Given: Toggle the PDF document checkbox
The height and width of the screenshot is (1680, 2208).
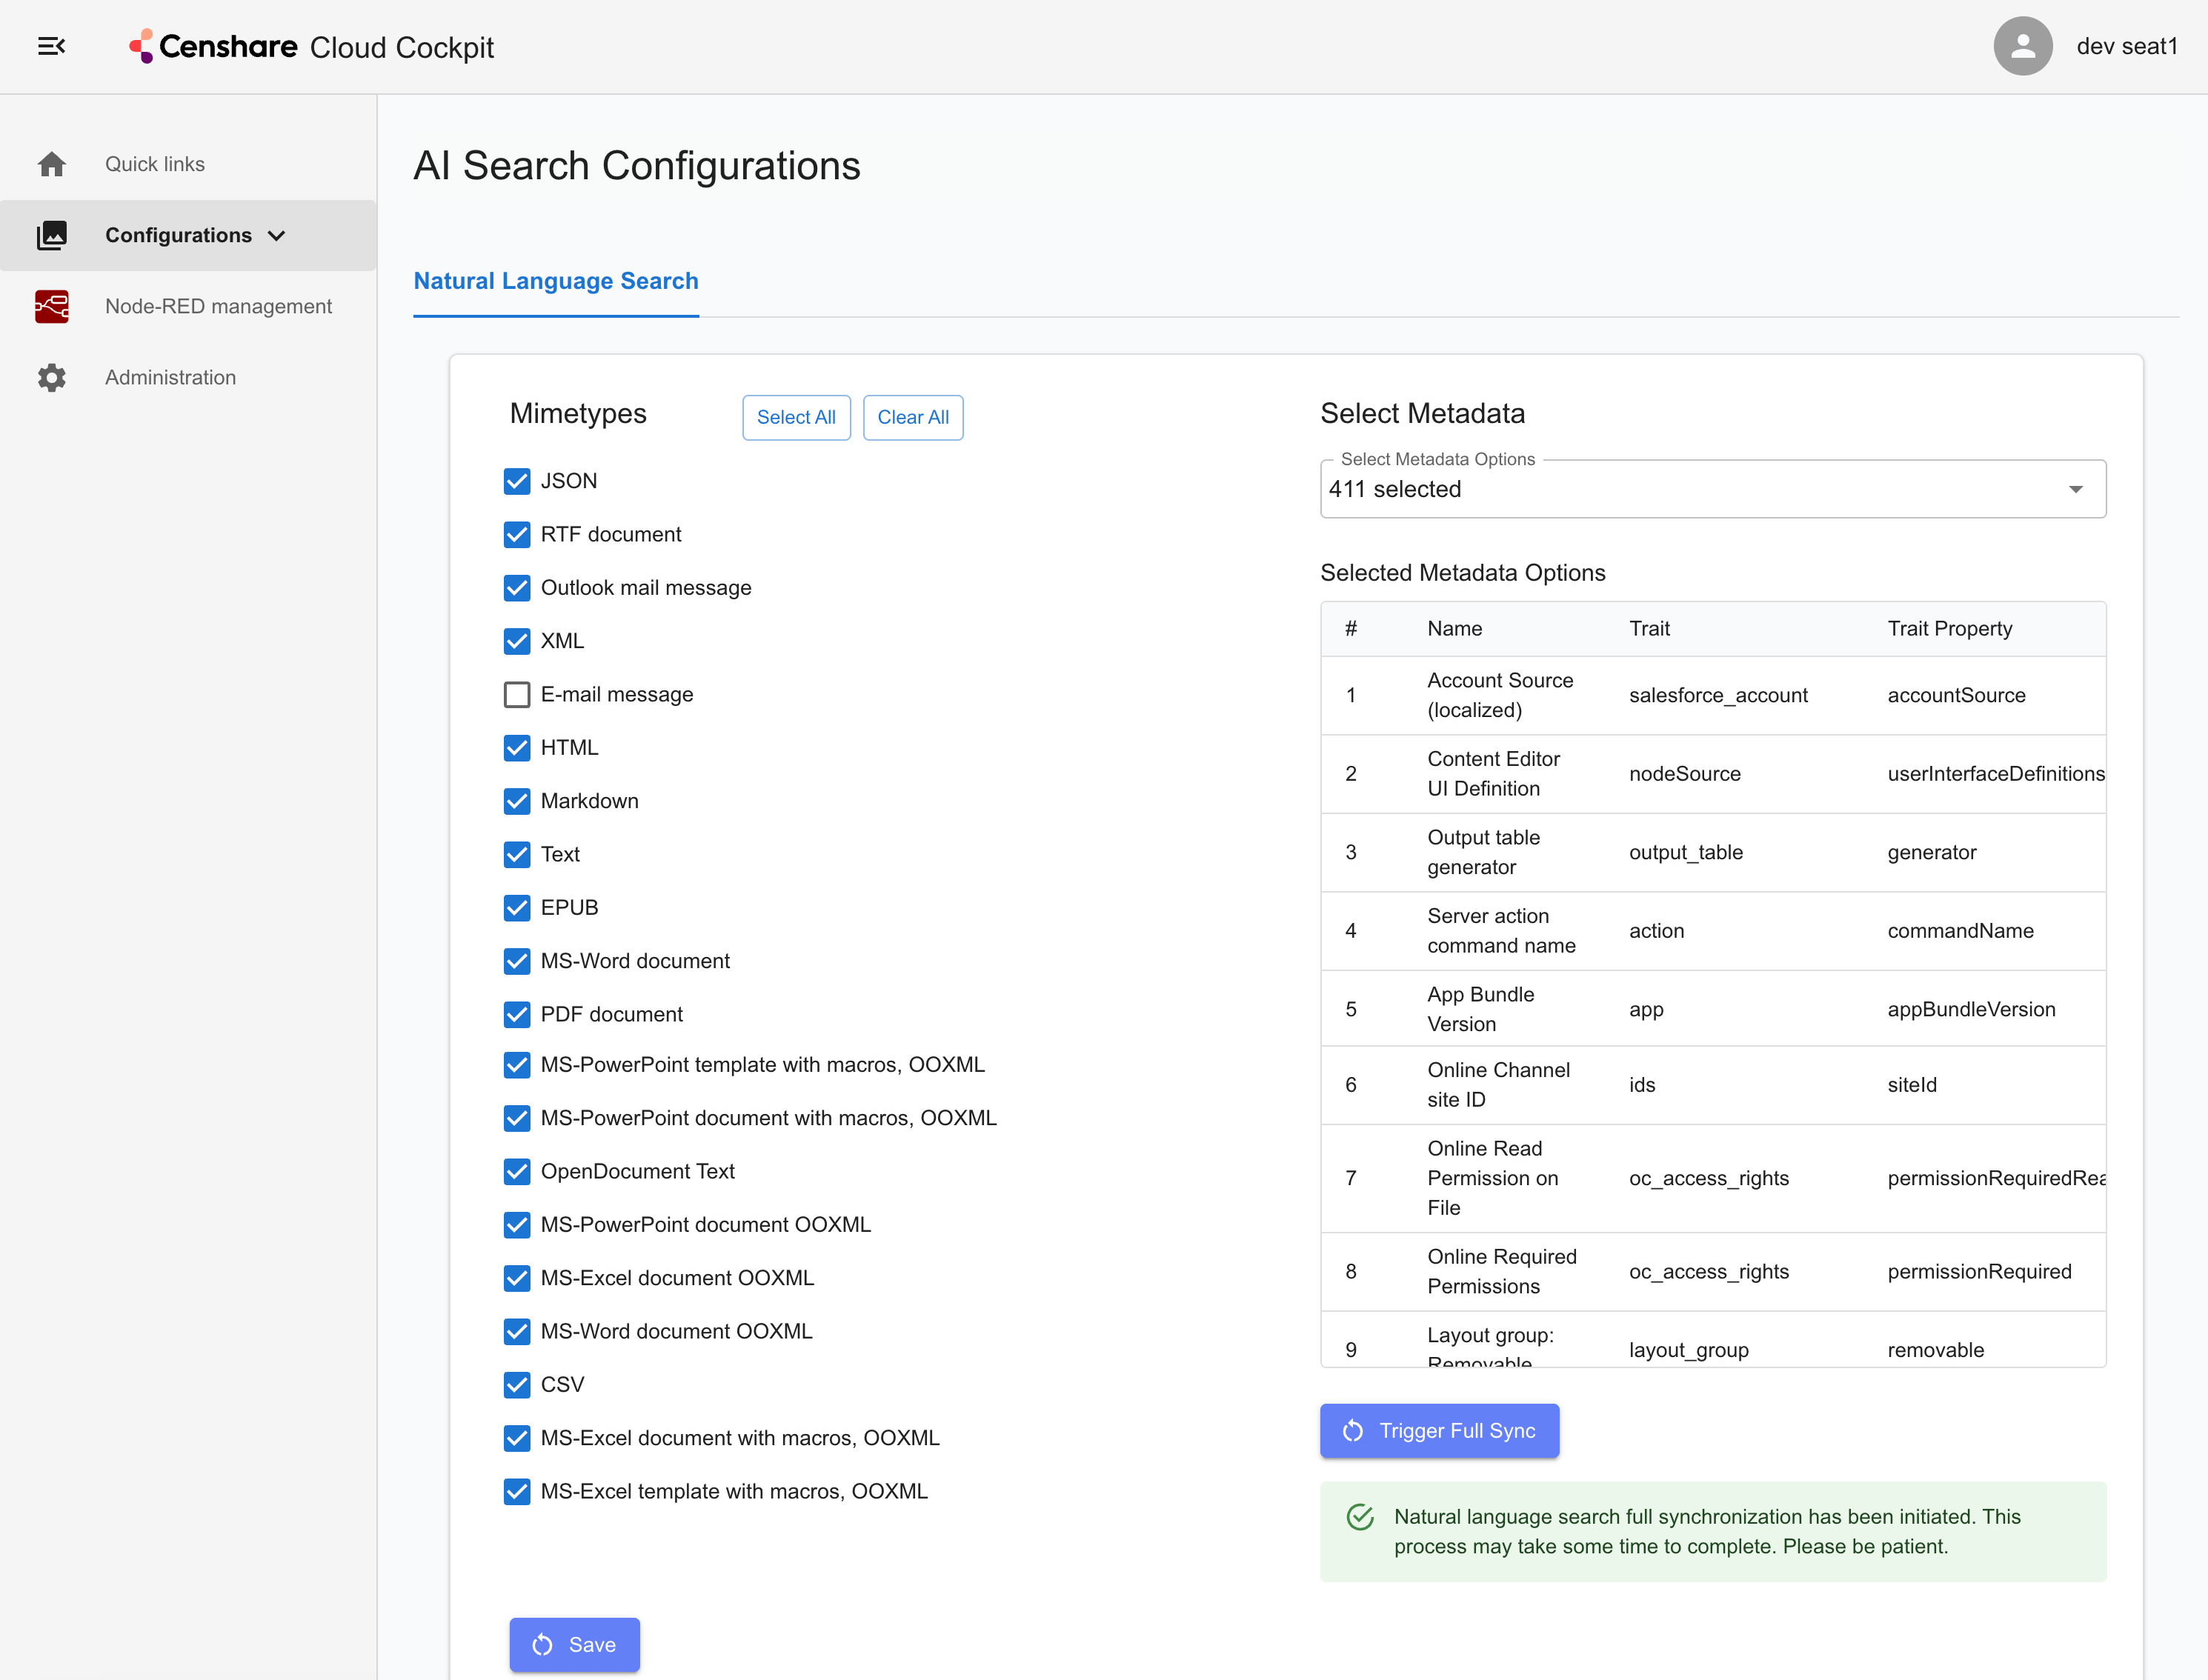Looking at the screenshot, I should (517, 1014).
